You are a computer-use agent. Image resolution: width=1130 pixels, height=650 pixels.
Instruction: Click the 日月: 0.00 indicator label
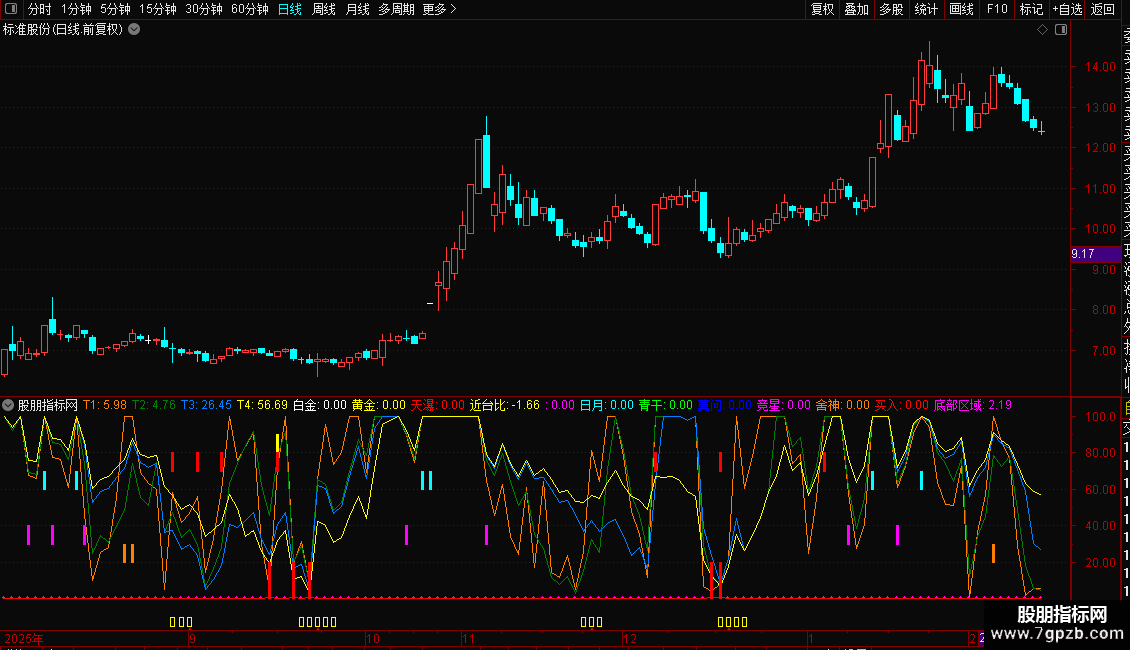click(607, 405)
